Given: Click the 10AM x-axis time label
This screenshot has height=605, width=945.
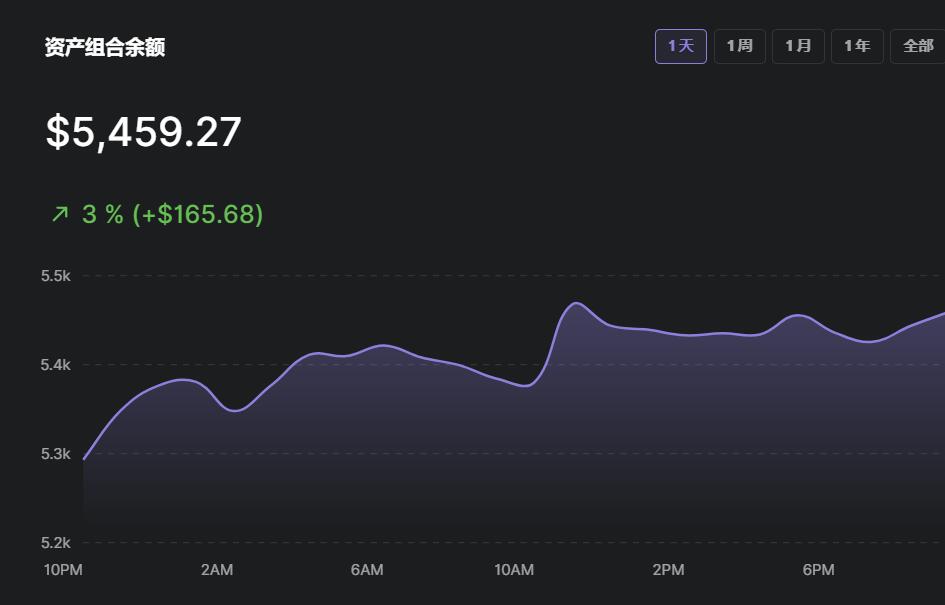Looking at the screenshot, I should pyautogui.click(x=514, y=570).
